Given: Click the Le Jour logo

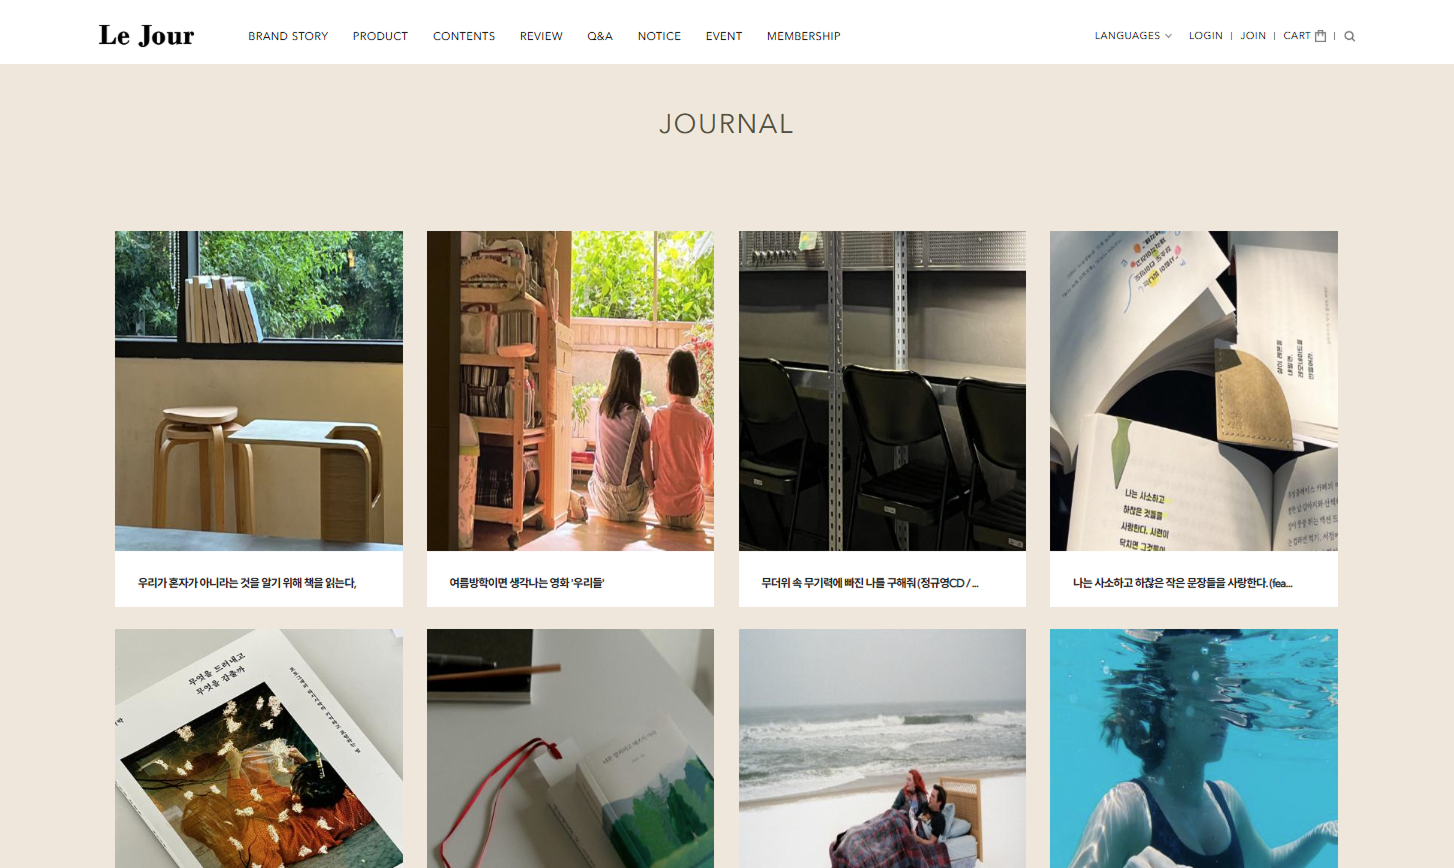Looking at the screenshot, I should 146,35.
